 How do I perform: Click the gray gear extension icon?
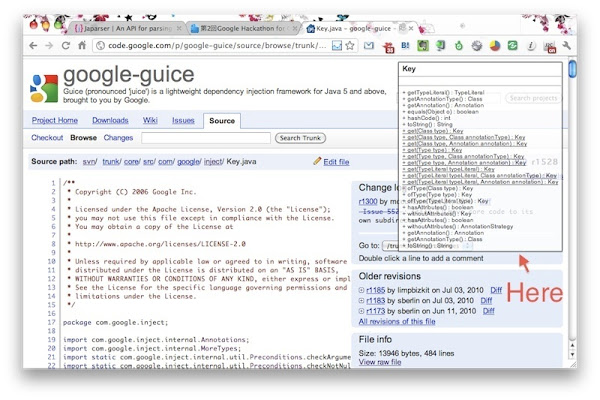[477, 46]
